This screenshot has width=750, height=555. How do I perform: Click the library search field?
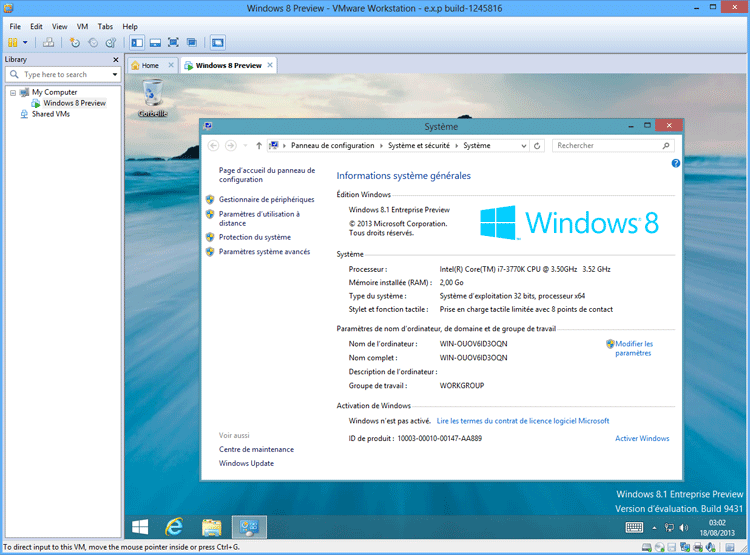click(x=62, y=75)
